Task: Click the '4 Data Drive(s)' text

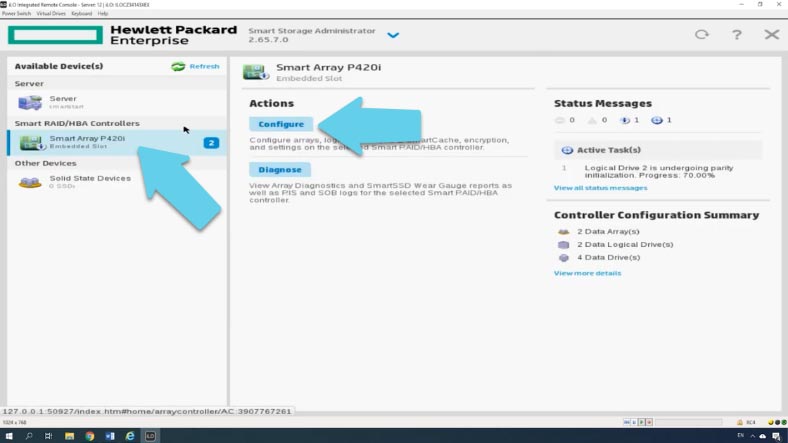Action: pyautogui.click(x=609, y=258)
